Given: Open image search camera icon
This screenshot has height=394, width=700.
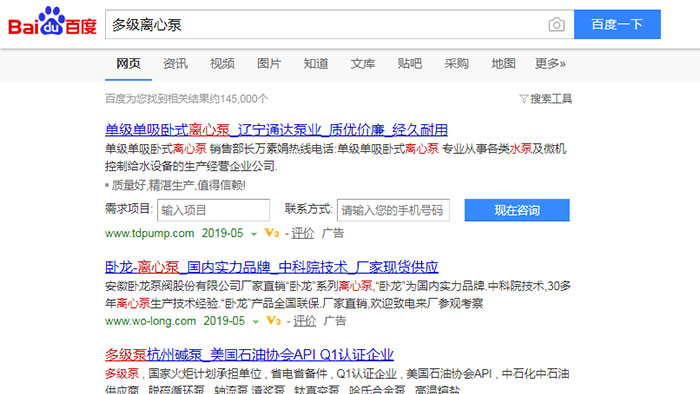Looking at the screenshot, I should click(556, 25).
